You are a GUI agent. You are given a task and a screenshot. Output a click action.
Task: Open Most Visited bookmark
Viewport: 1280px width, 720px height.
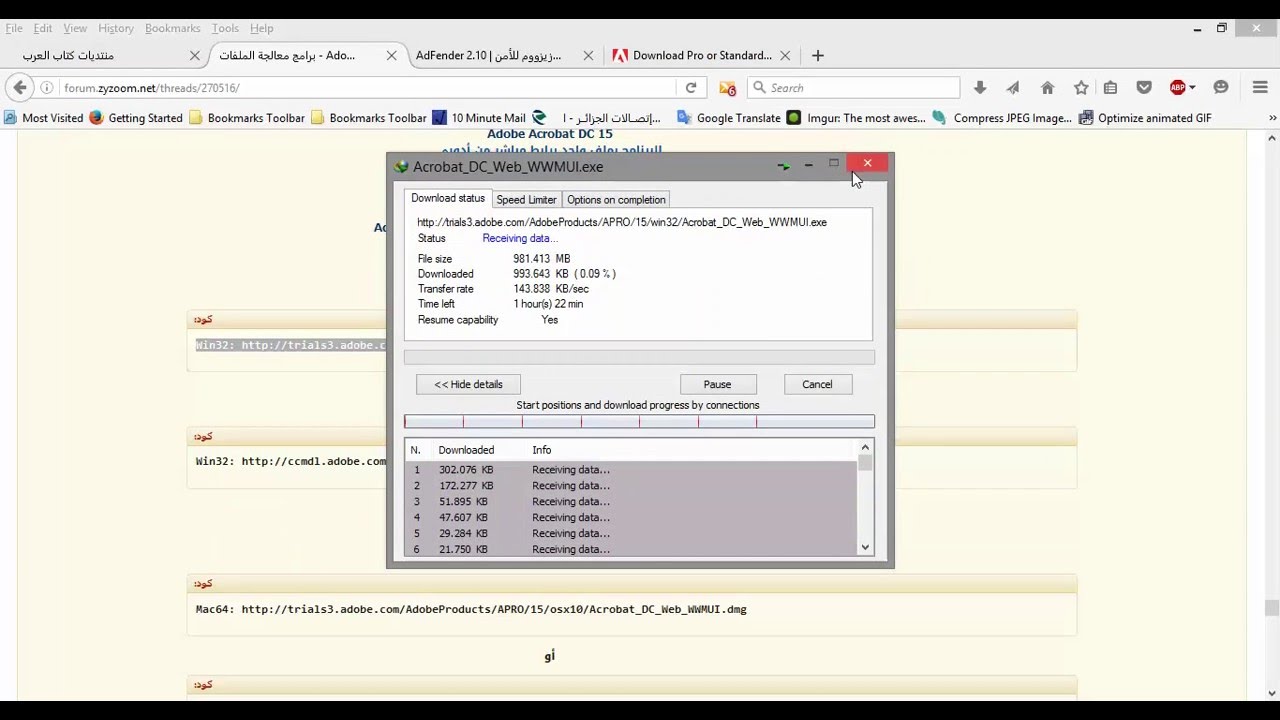tap(44, 118)
